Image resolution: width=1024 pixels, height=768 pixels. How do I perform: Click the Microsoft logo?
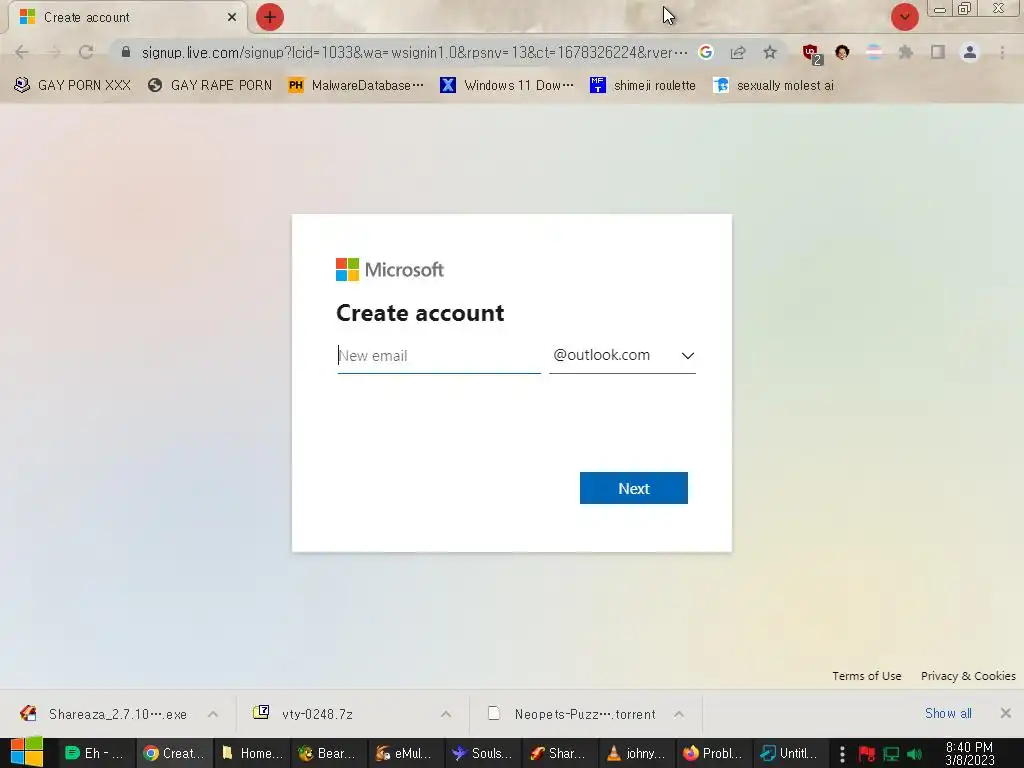point(390,270)
